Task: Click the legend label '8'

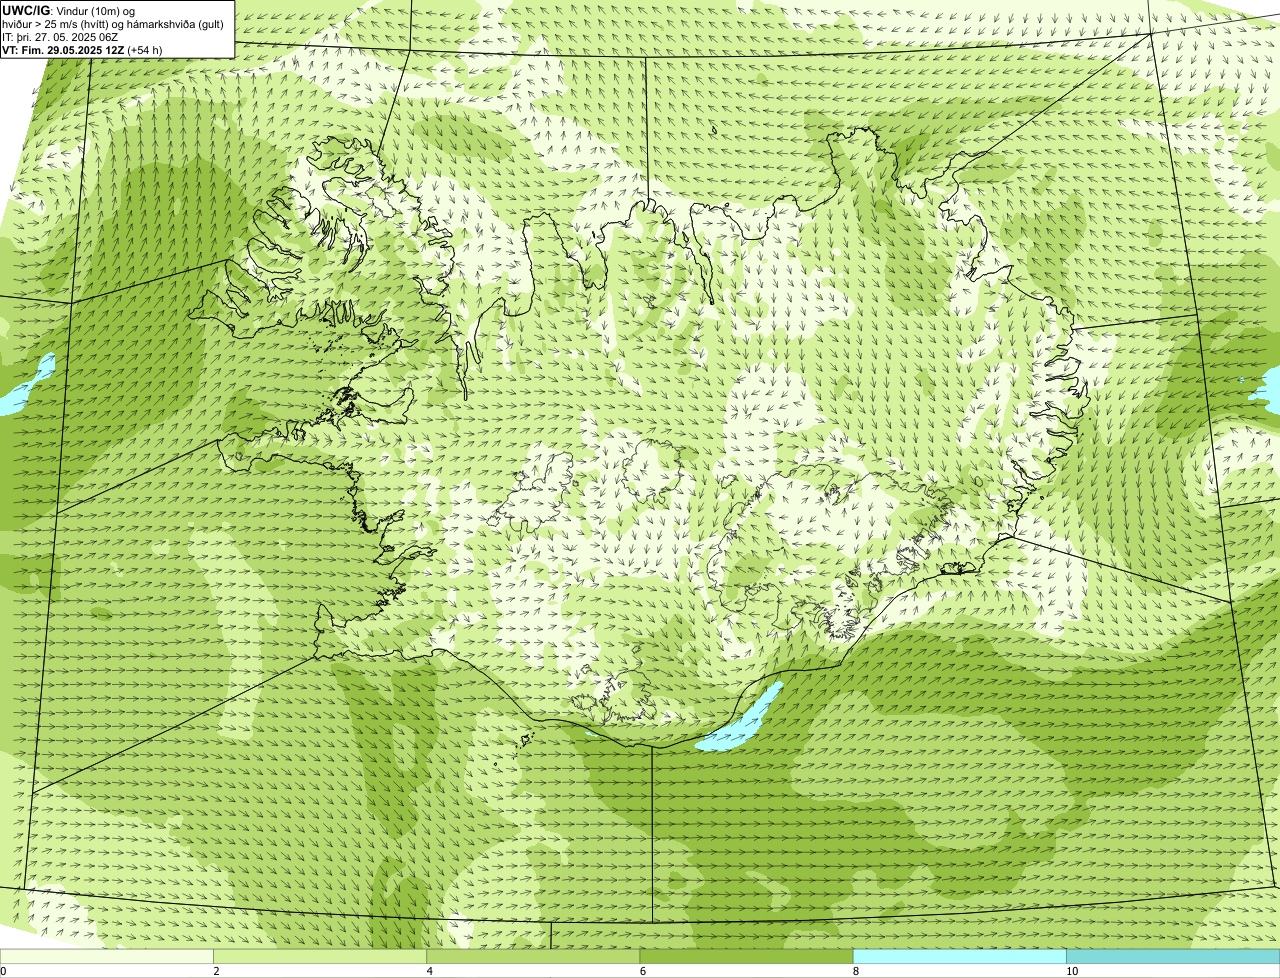Action: (x=856, y=971)
